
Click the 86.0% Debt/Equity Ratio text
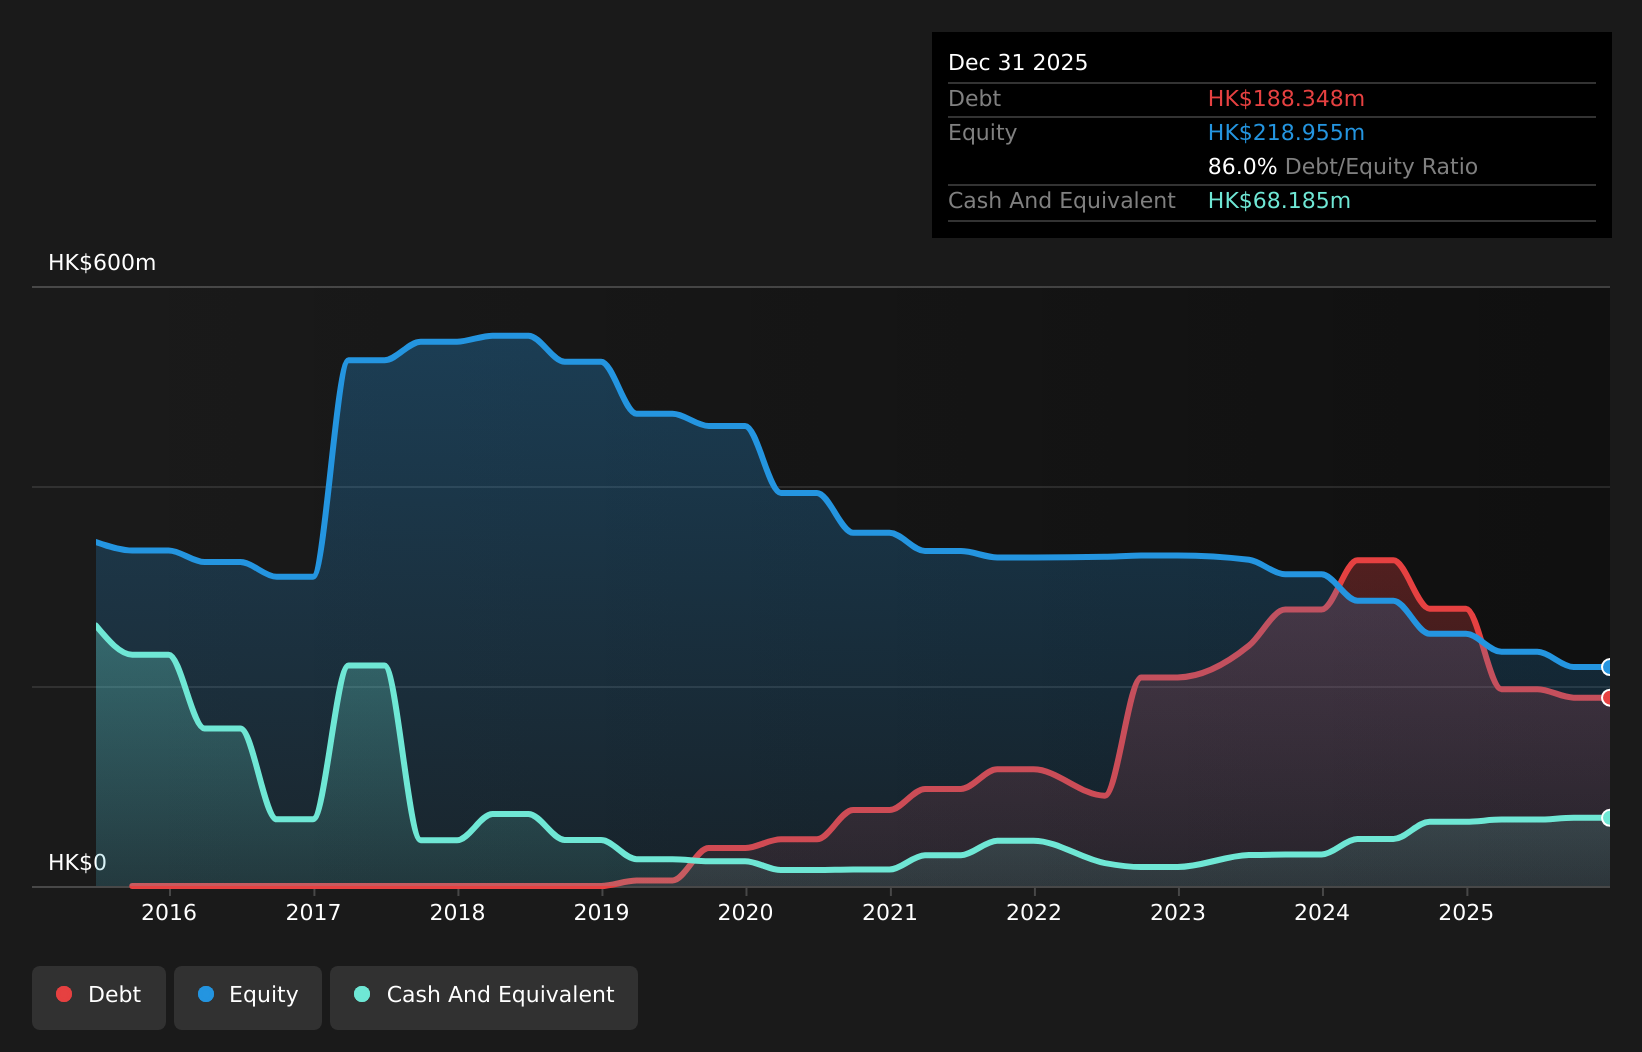[1343, 167]
